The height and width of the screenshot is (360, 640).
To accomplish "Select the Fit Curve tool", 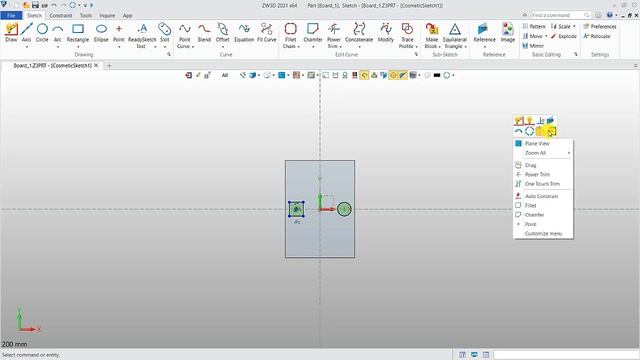I will [267, 33].
